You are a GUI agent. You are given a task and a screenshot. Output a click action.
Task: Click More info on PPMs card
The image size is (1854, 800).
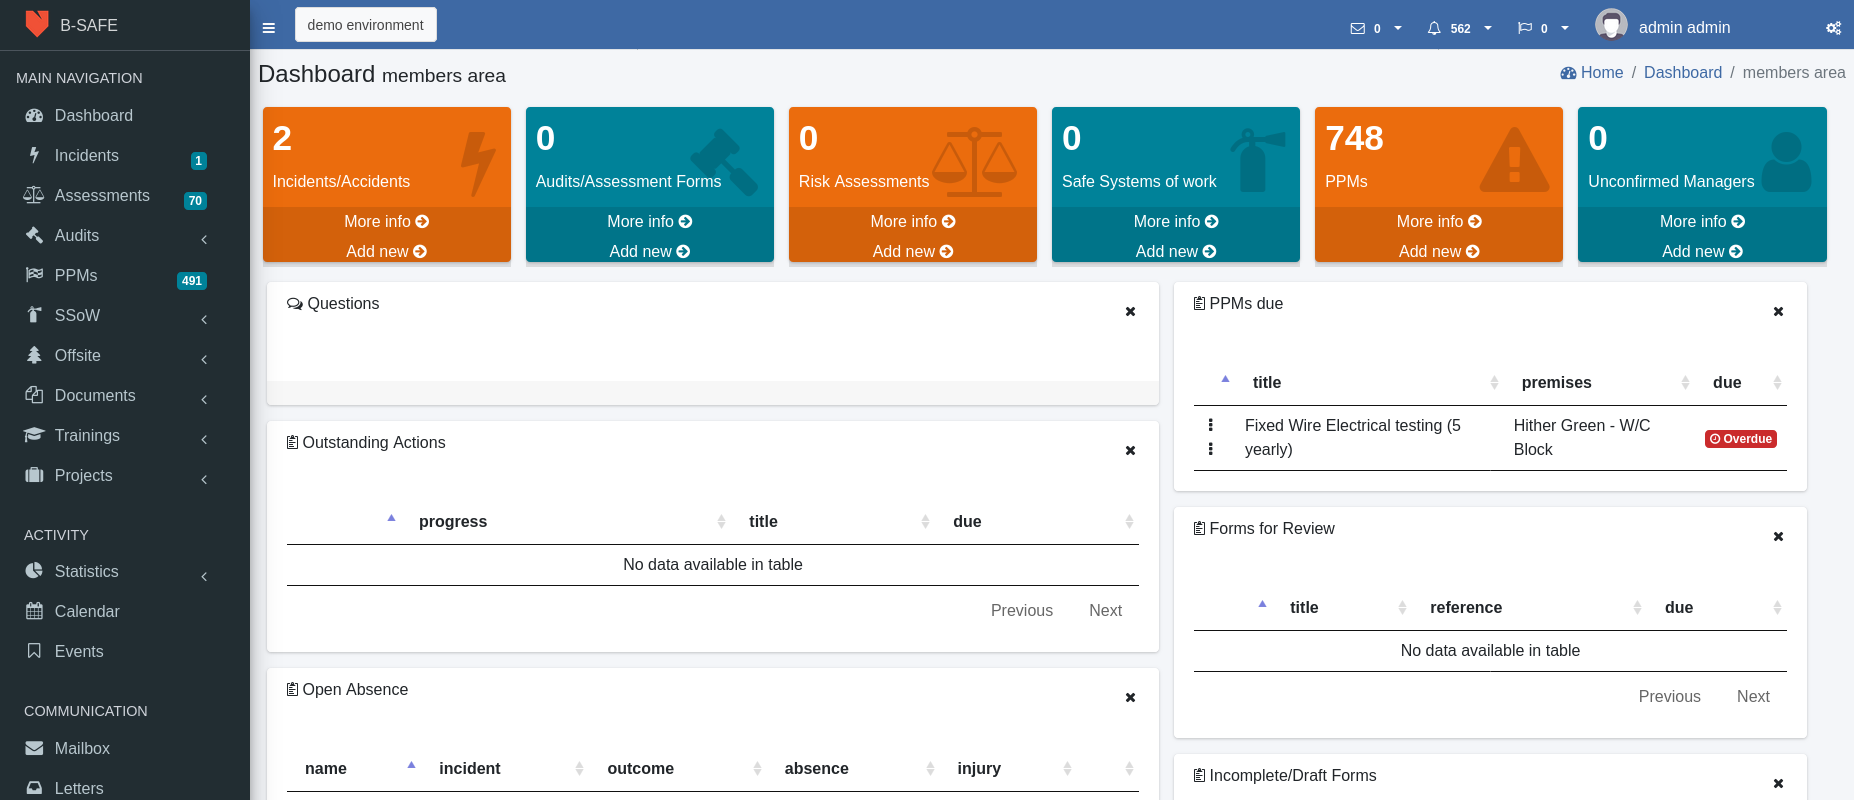pyautogui.click(x=1439, y=221)
